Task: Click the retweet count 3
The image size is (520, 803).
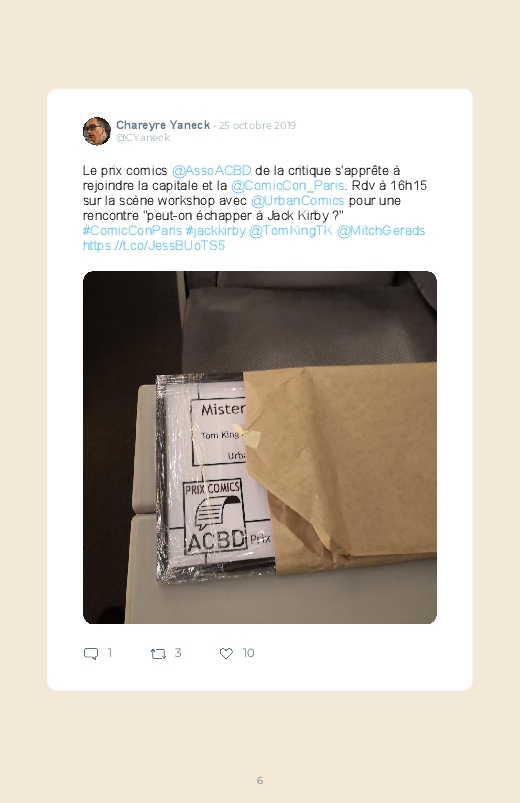Action: (x=178, y=653)
